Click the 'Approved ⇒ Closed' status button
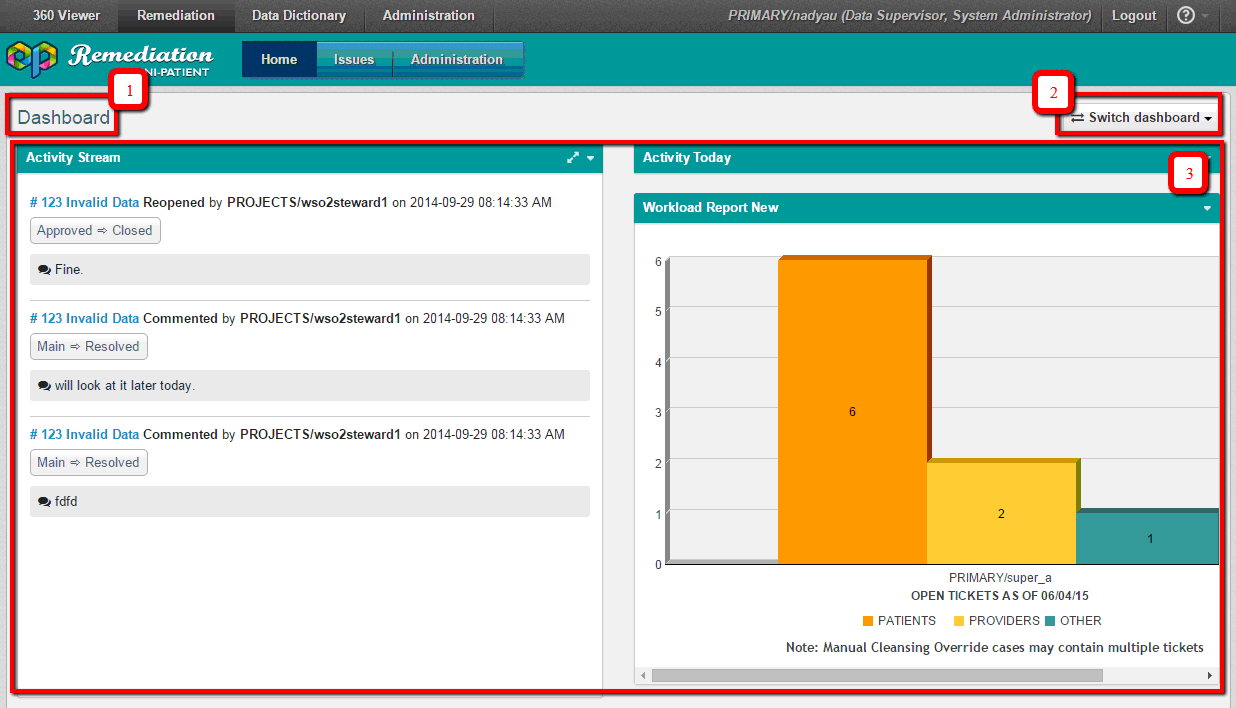The width and height of the screenshot is (1236, 708). [x=95, y=231]
